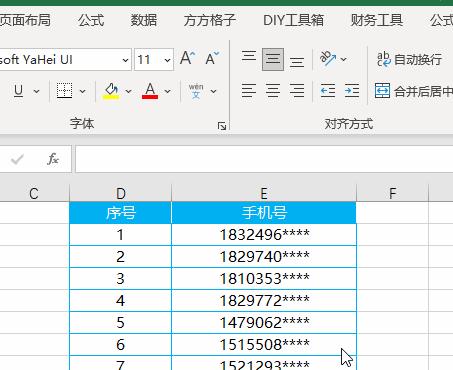Toggle underline formatting

(x=19, y=91)
